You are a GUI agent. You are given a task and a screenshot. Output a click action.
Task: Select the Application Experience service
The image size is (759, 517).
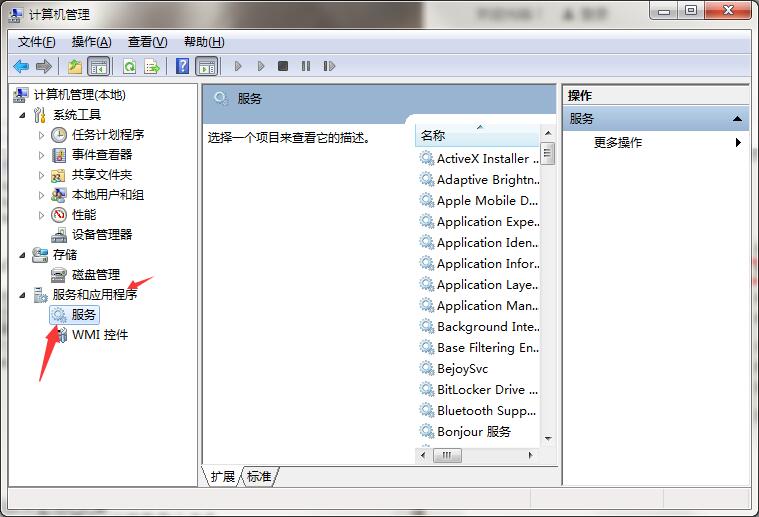point(479,222)
